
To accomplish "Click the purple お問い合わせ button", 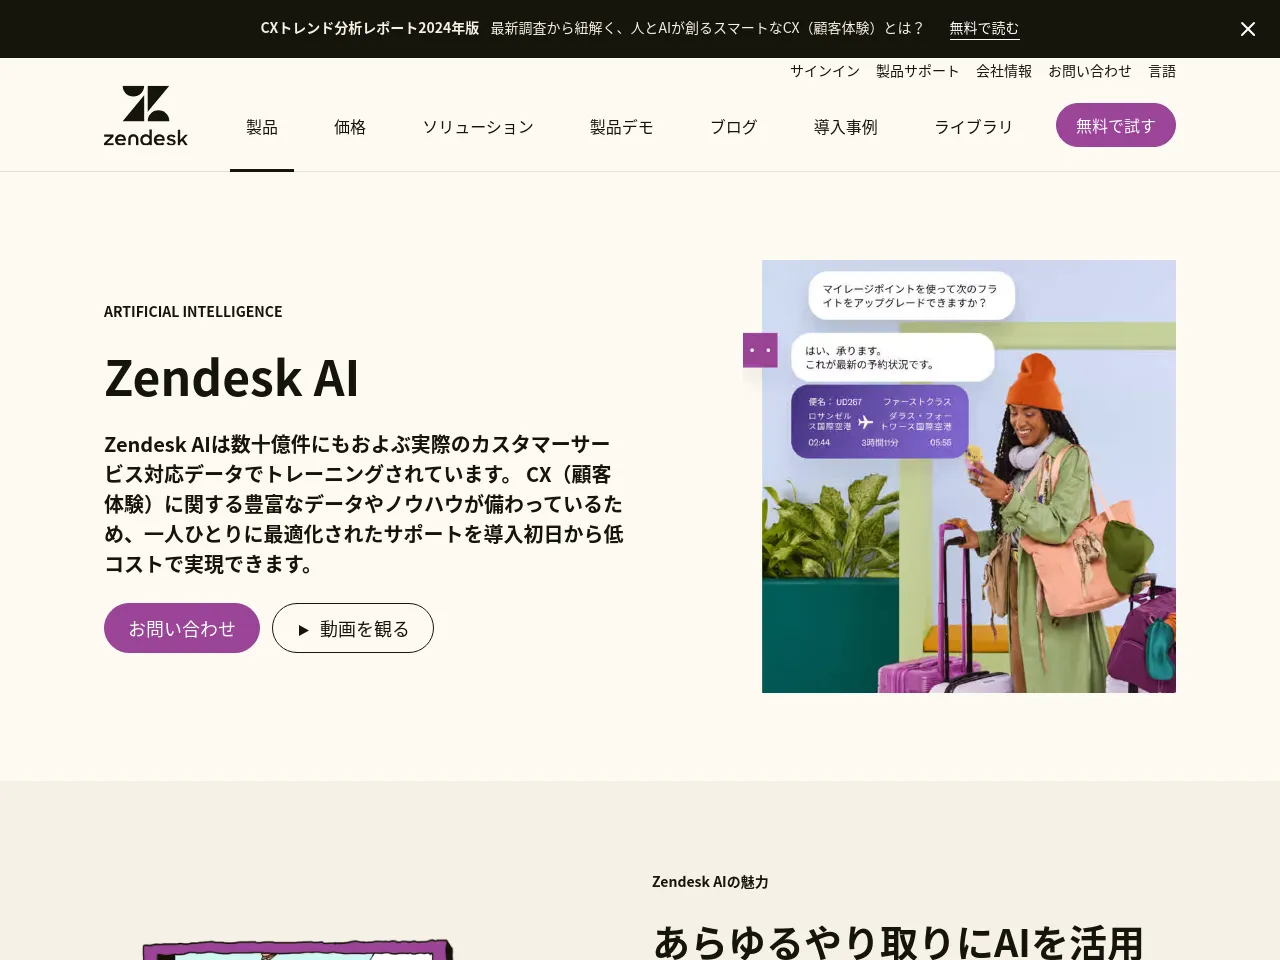I will [x=182, y=628].
